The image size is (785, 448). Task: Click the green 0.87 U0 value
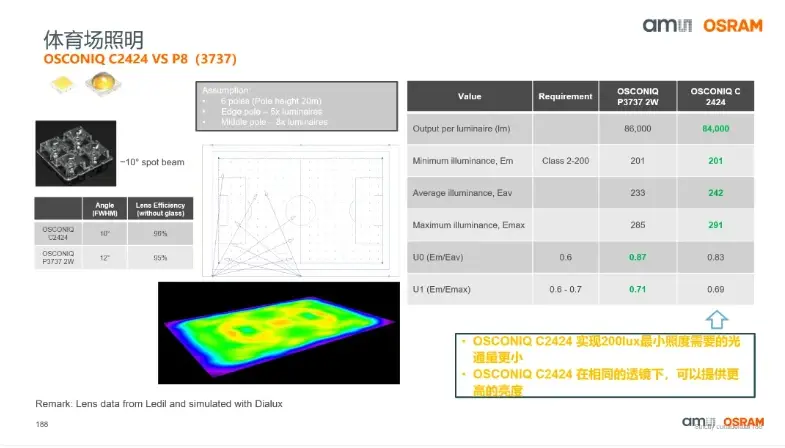tap(638, 257)
